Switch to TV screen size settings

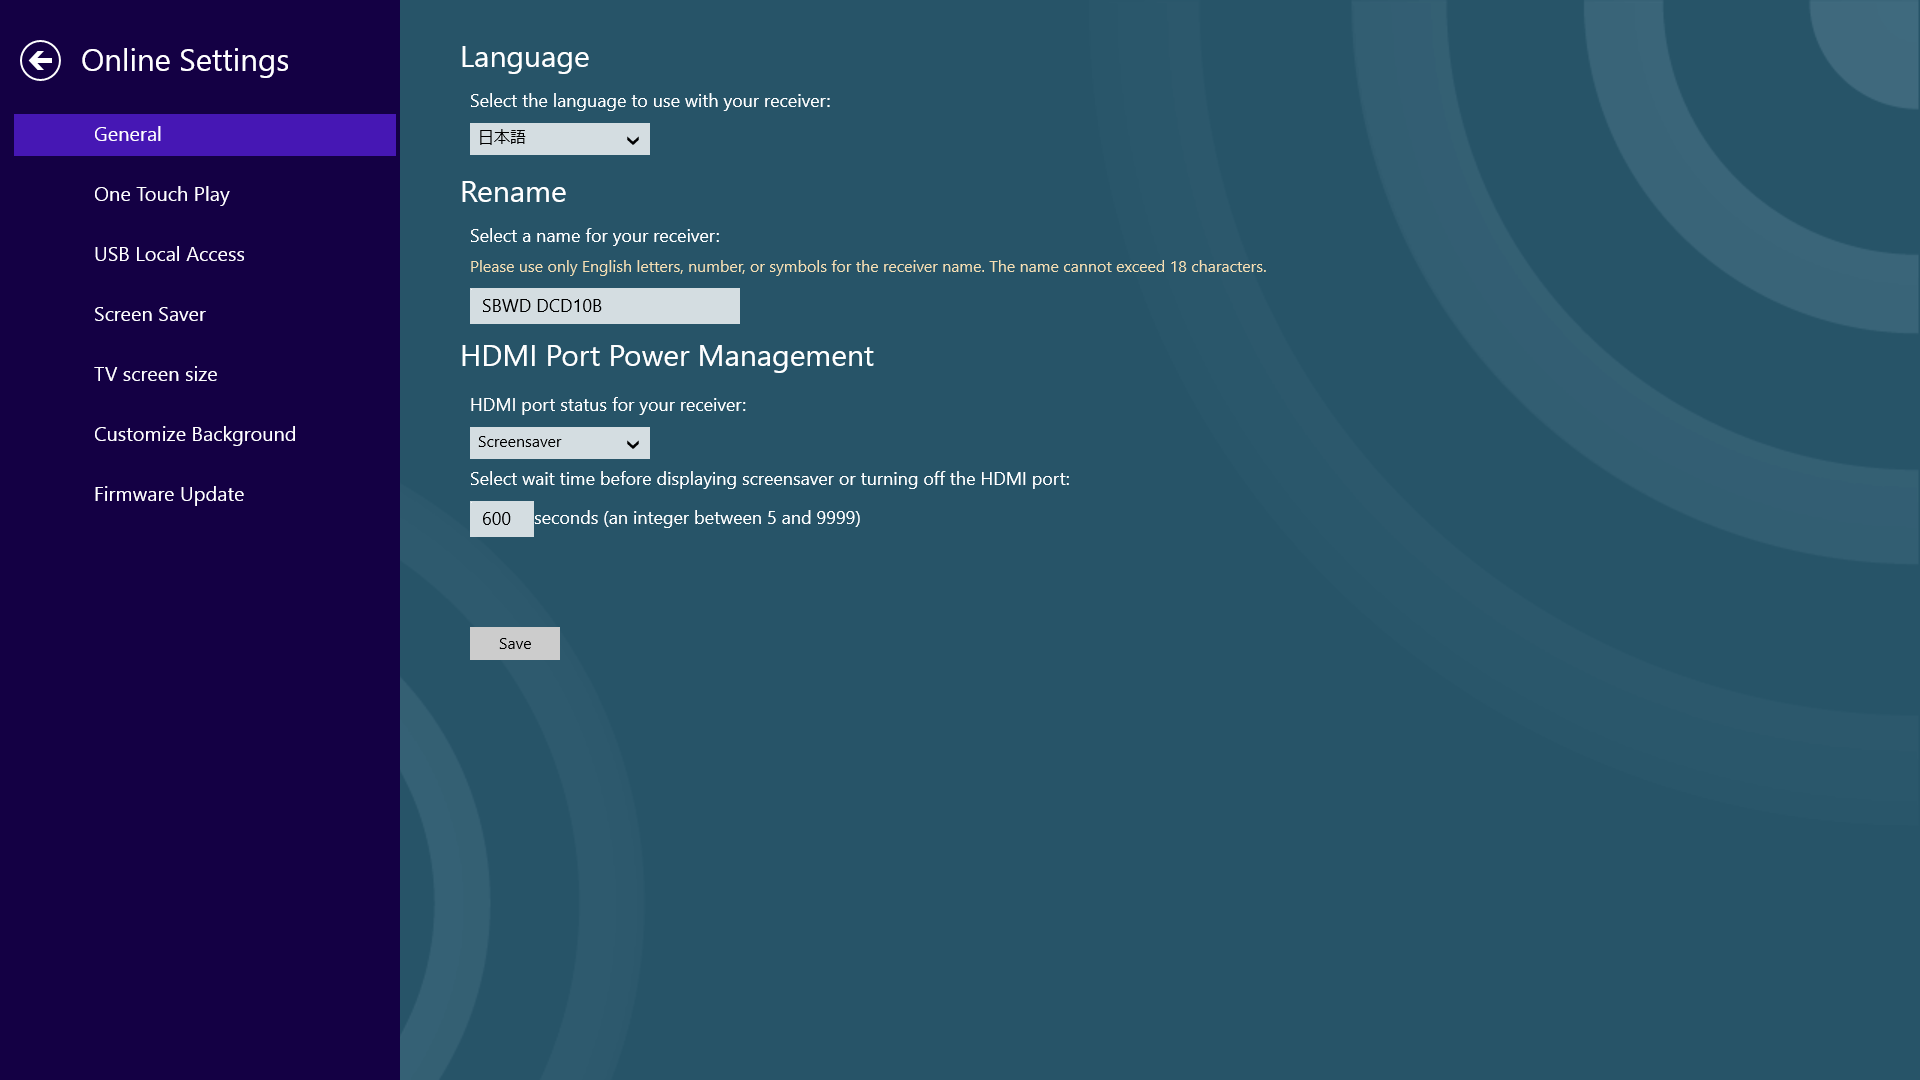[x=156, y=374]
